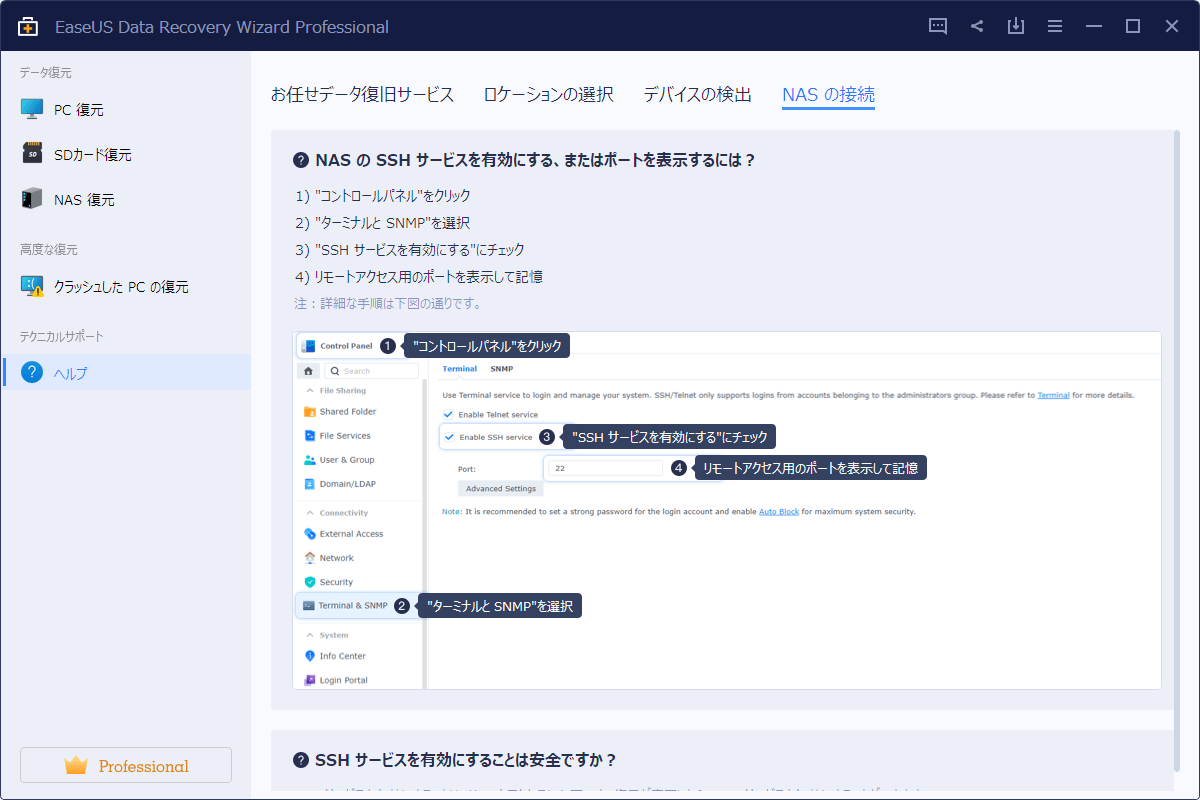Click the Domain/LDAP icon
Viewport: 1200px width, 800px height.
310,484
